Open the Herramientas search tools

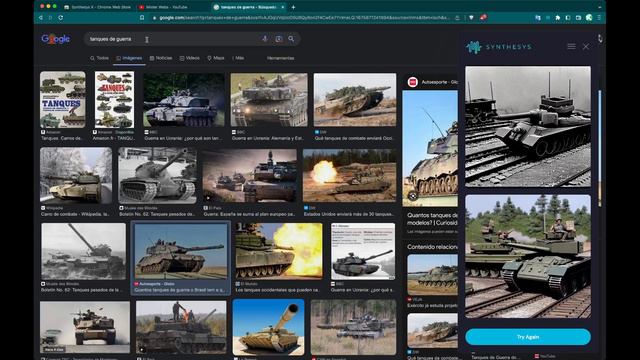(x=280, y=58)
